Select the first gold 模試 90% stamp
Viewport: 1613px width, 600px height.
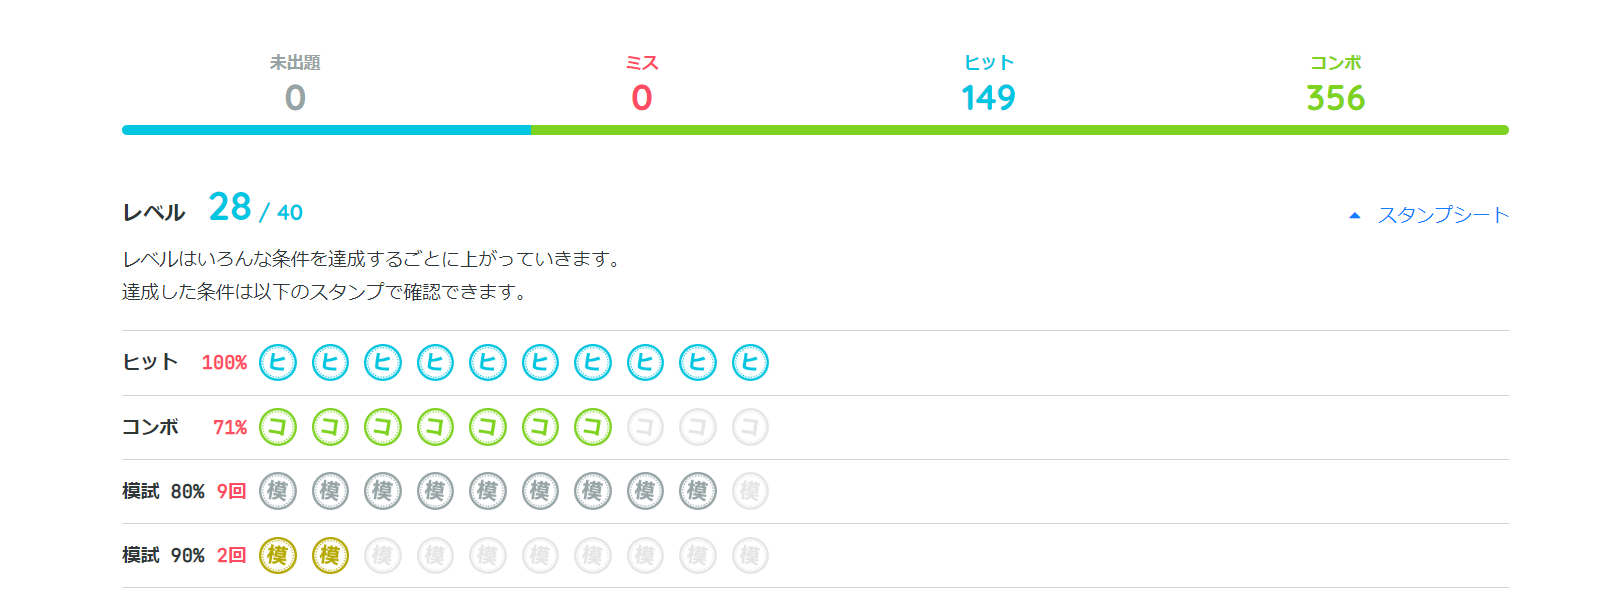pyautogui.click(x=279, y=555)
